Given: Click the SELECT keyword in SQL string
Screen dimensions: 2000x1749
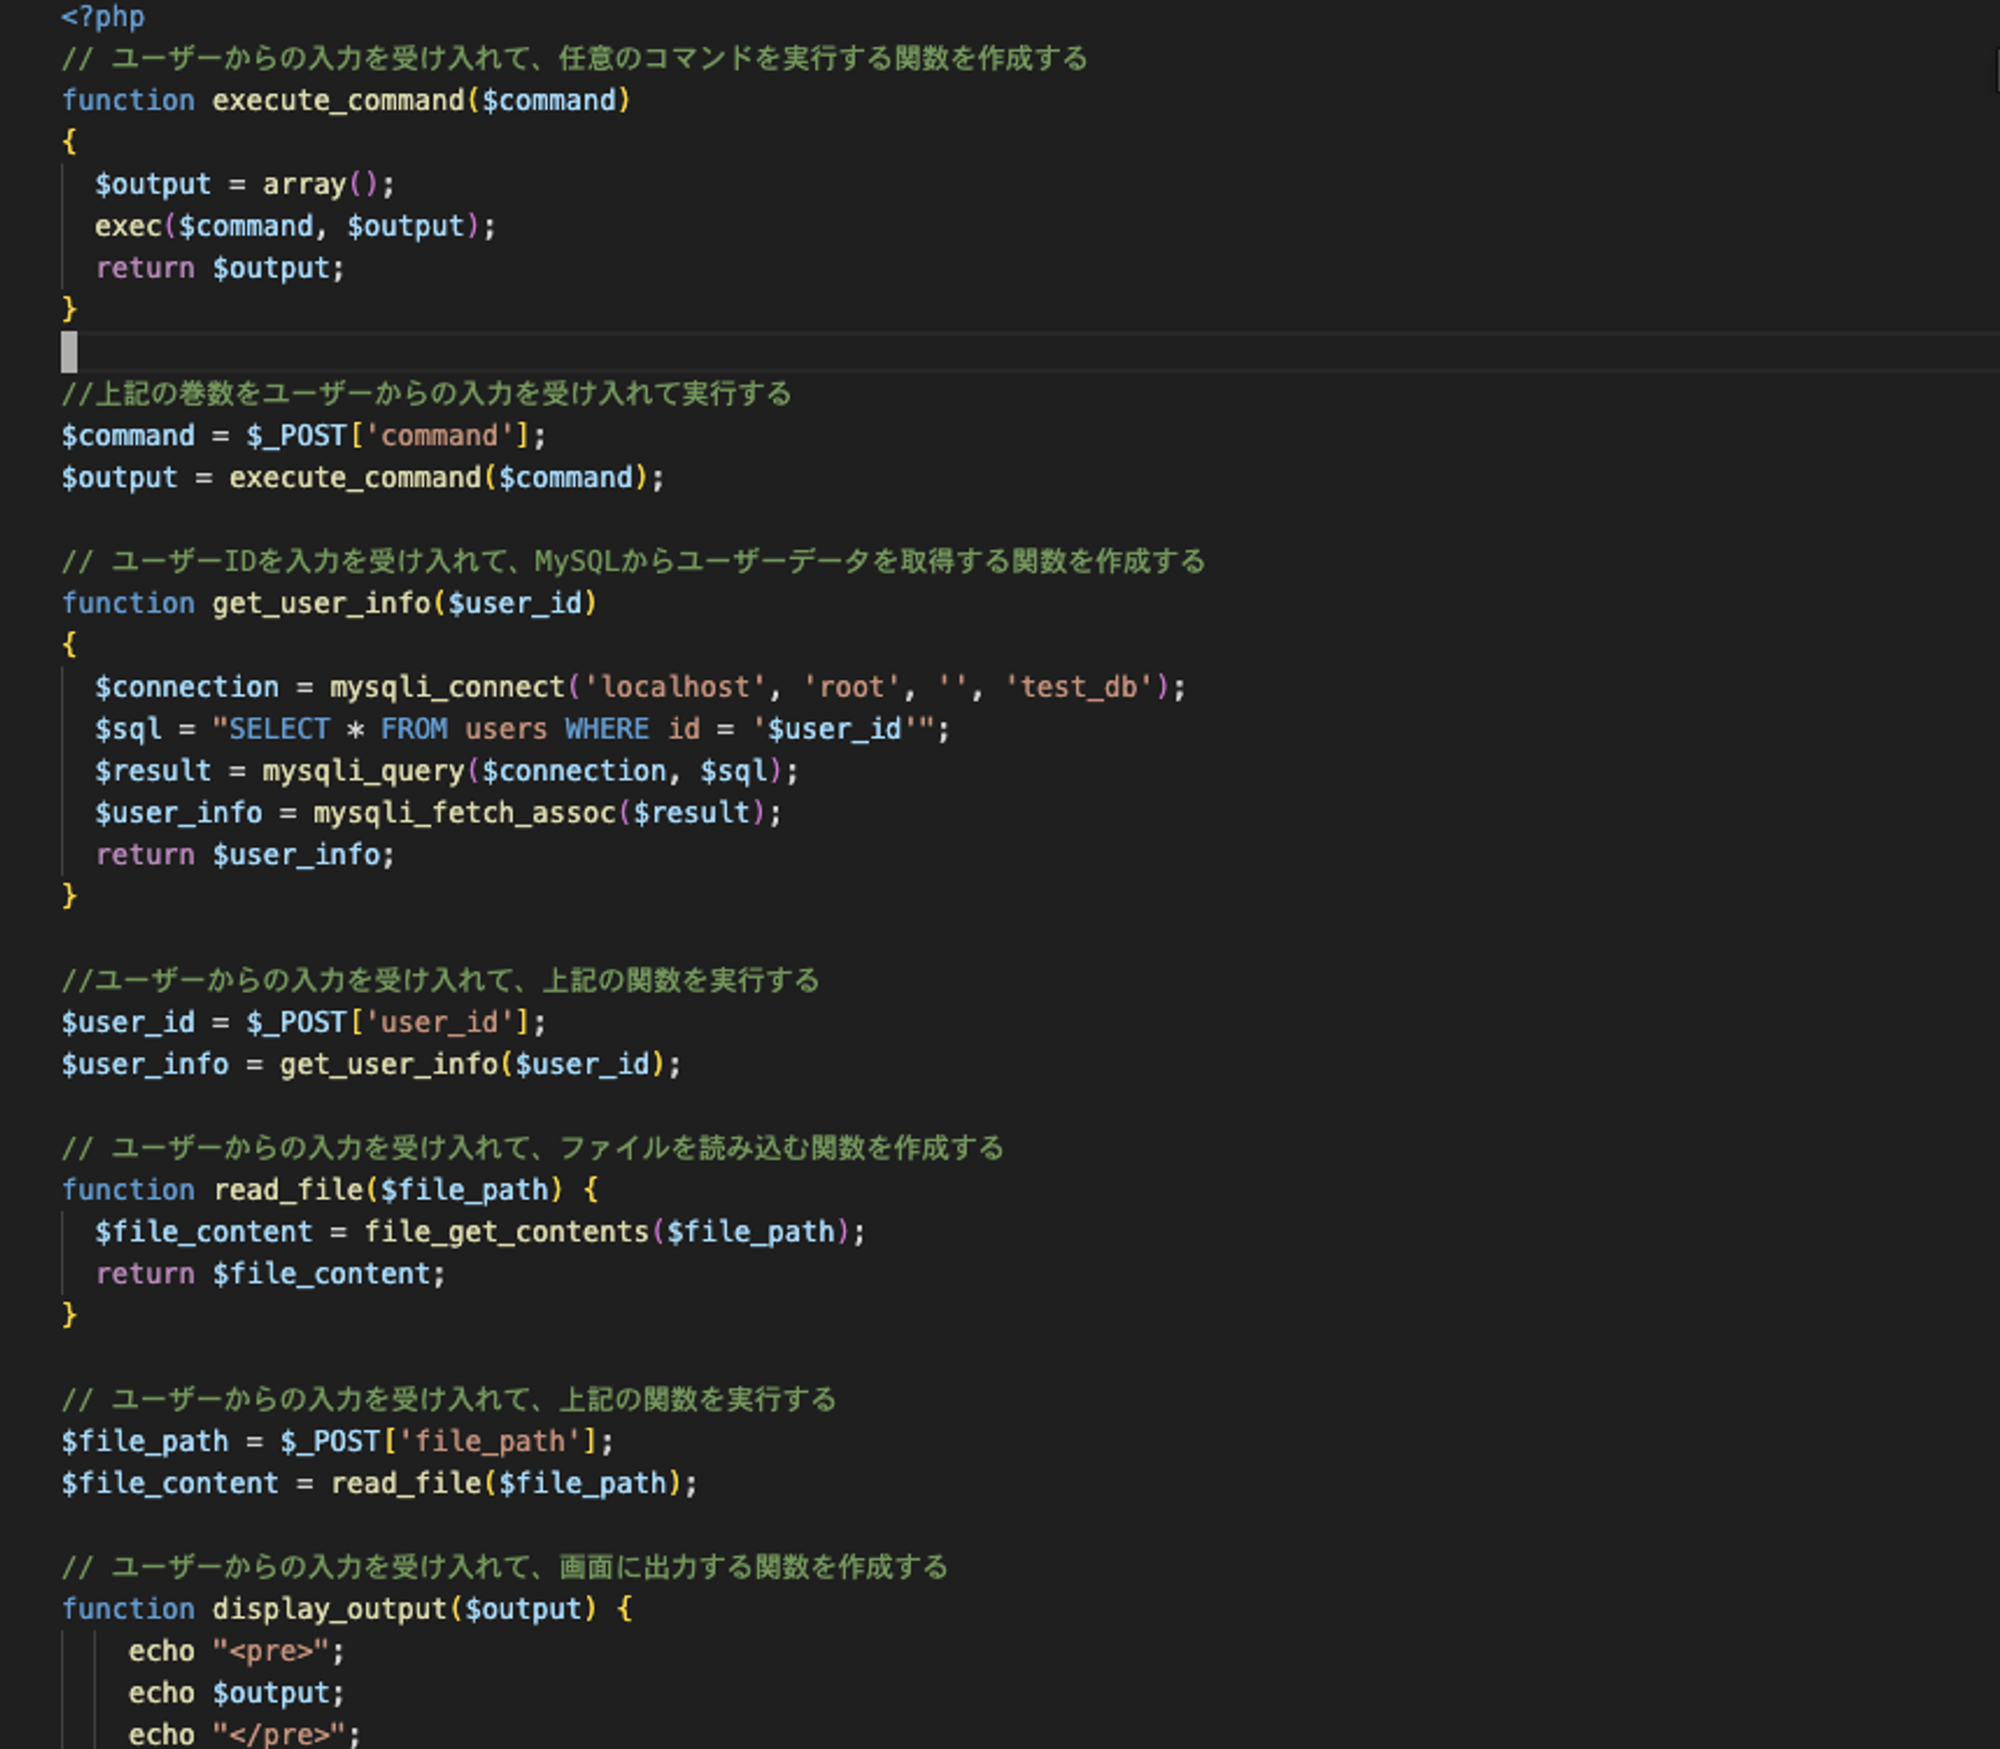Looking at the screenshot, I should click(x=279, y=729).
